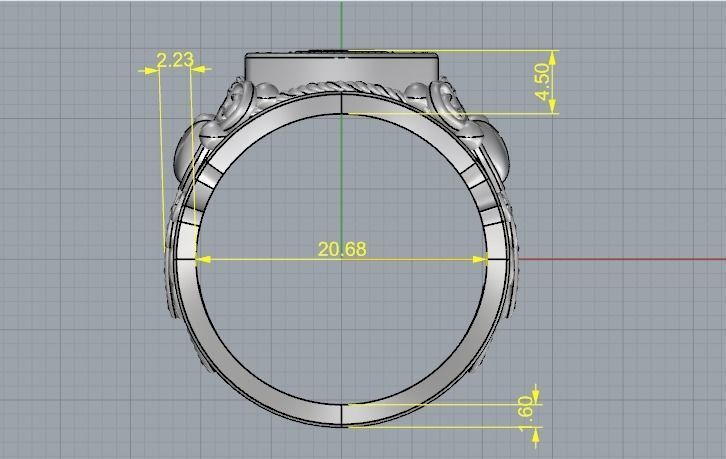Click the flat top bezel of the ring
Image resolution: width=726 pixels, height=459 pixels.
[x=342, y=68]
